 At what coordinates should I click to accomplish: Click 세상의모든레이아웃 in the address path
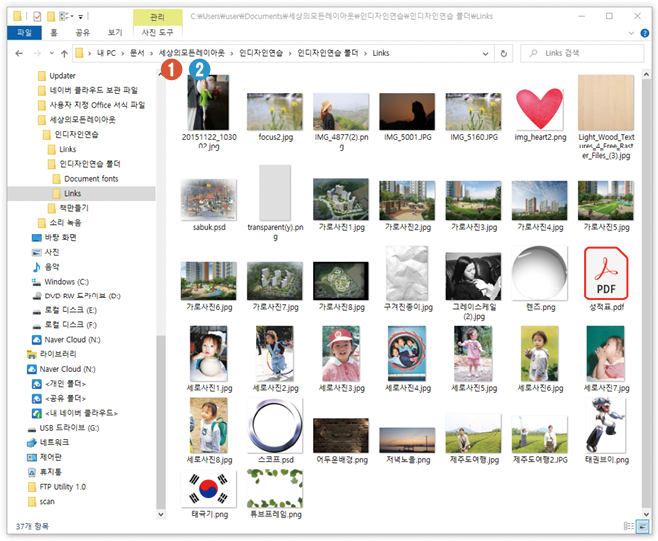192,53
